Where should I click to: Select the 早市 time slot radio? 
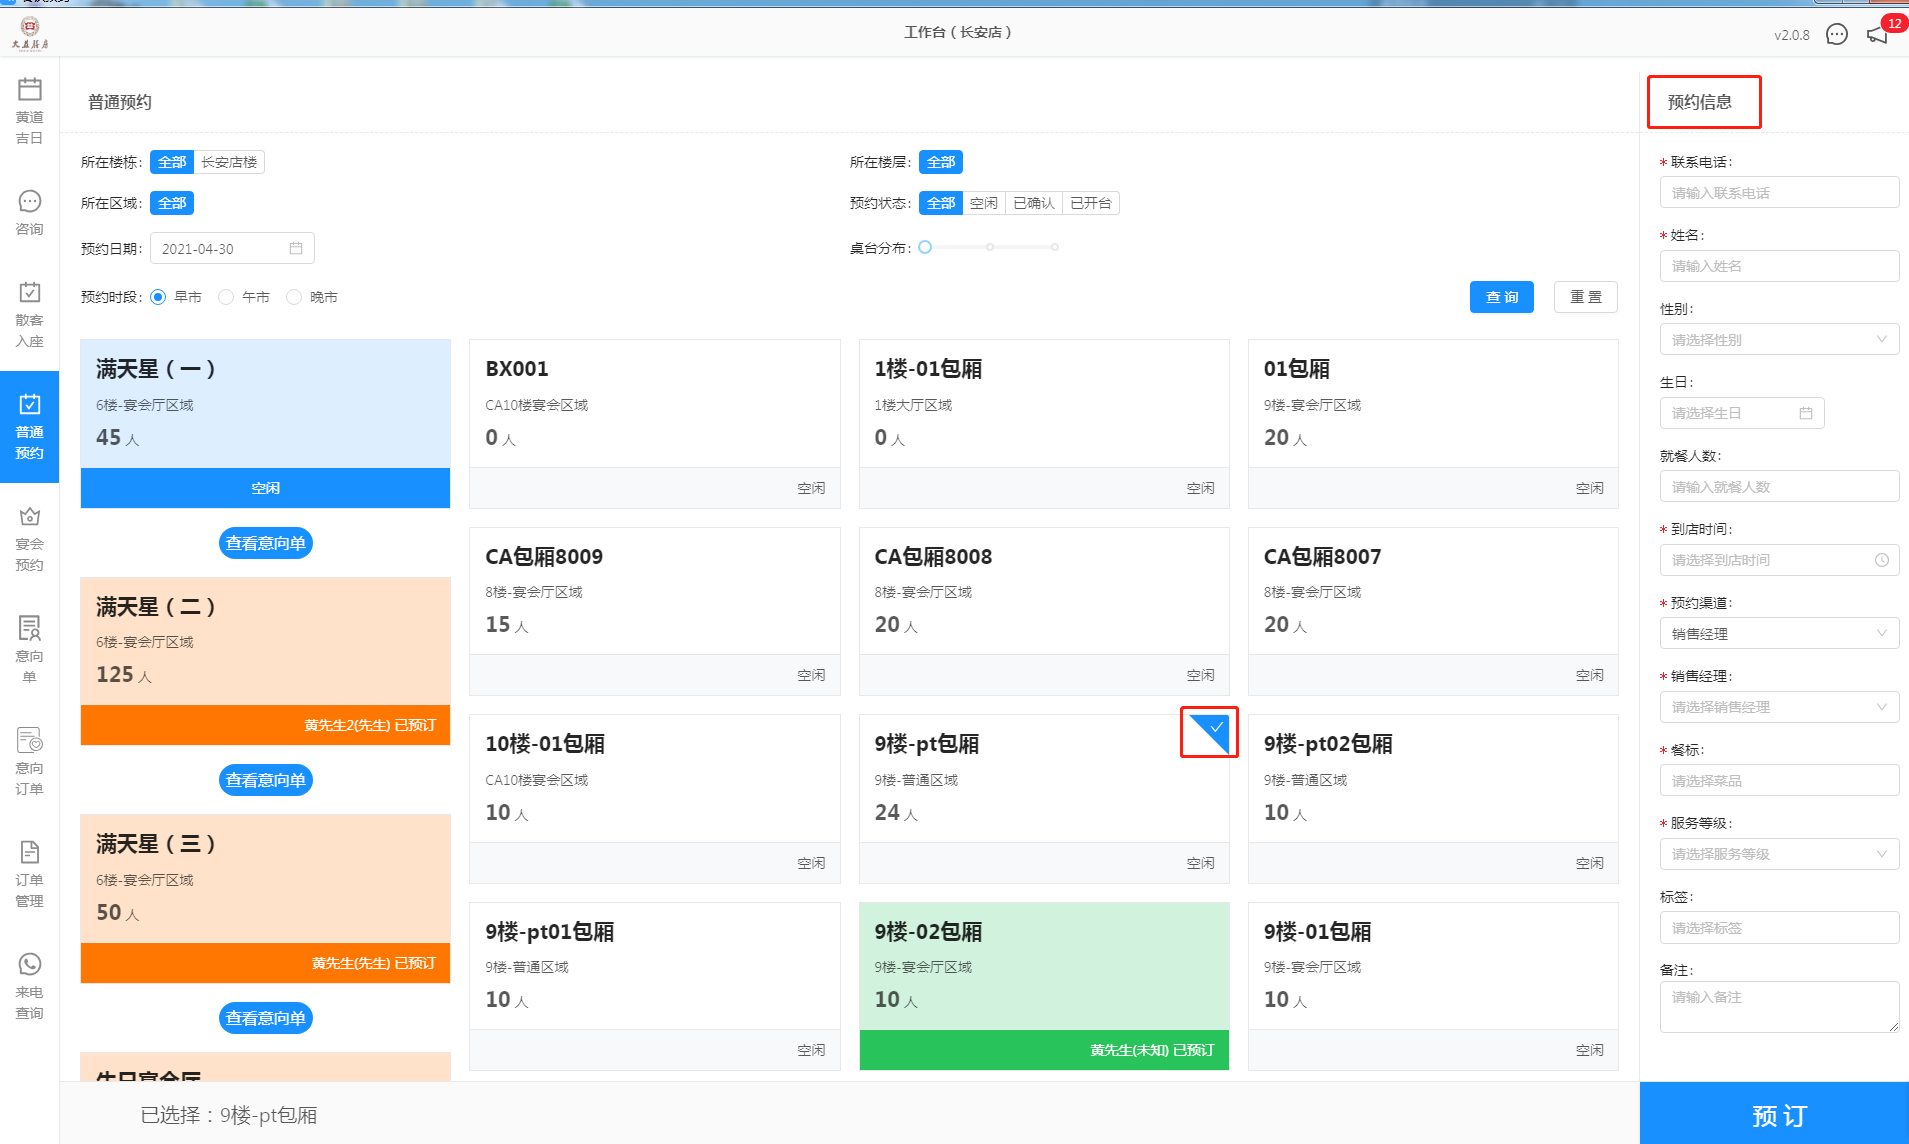pyautogui.click(x=158, y=297)
